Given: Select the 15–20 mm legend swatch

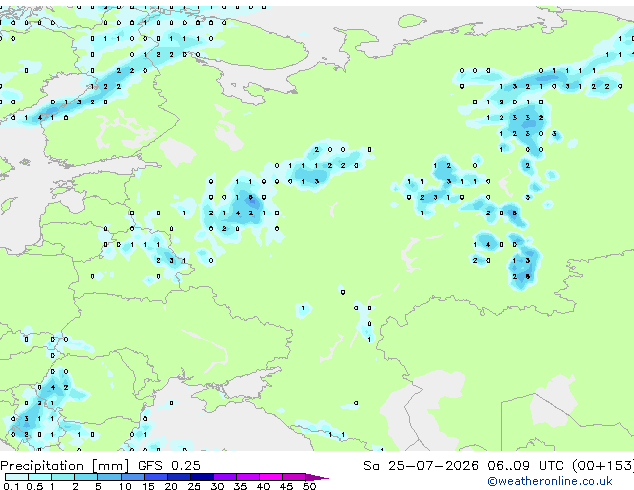Looking at the screenshot, I should 155,477.
